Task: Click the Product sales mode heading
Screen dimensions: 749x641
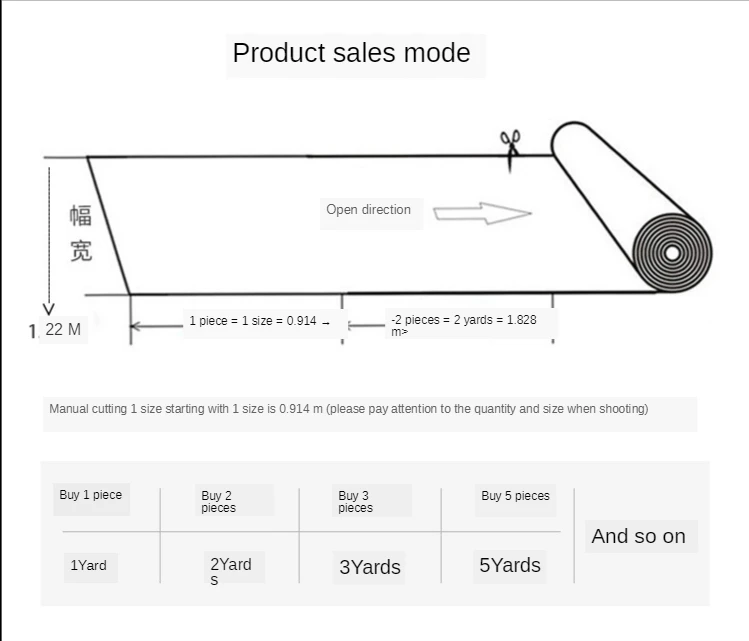Action: coord(352,53)
